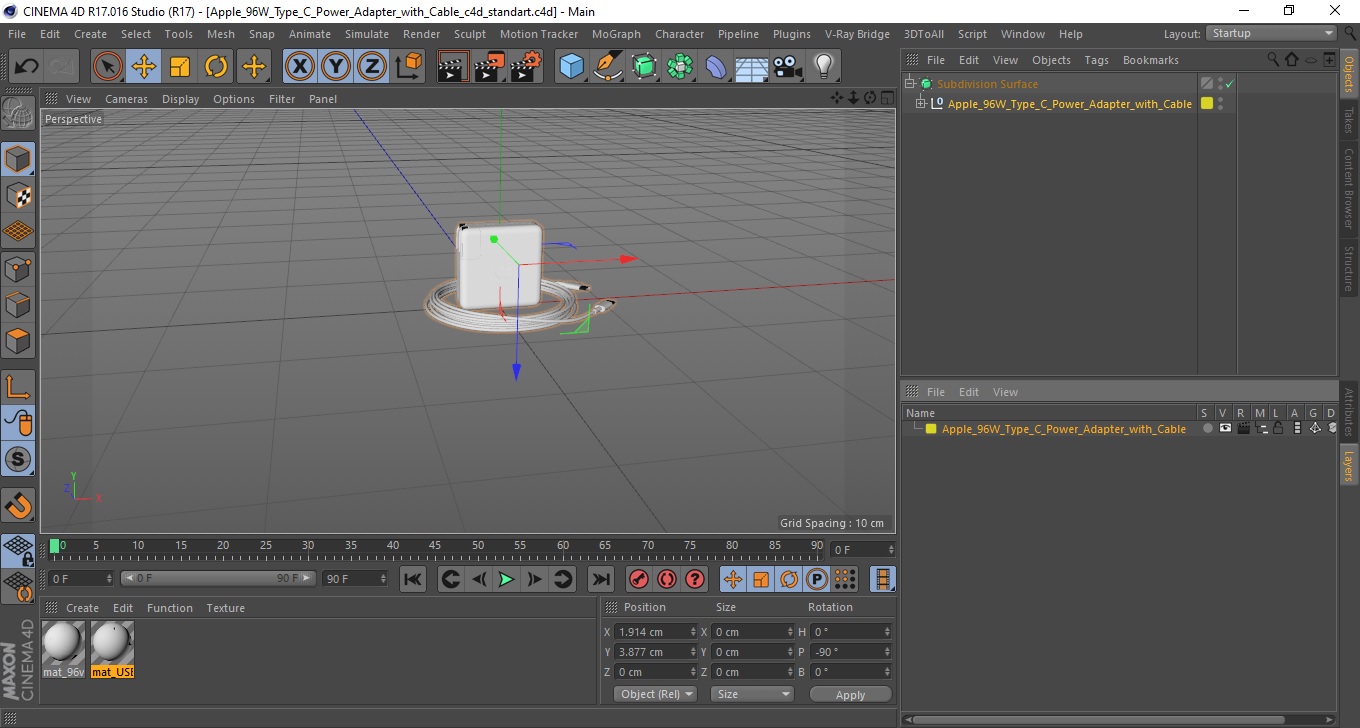Select the Live Selection tool

(x=108, y=67)
